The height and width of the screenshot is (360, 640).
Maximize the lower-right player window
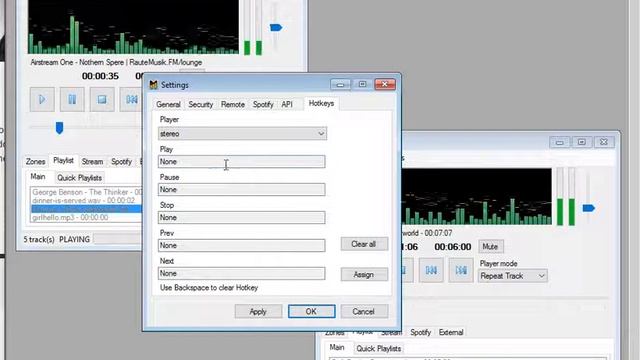click(x=582, y=142)
